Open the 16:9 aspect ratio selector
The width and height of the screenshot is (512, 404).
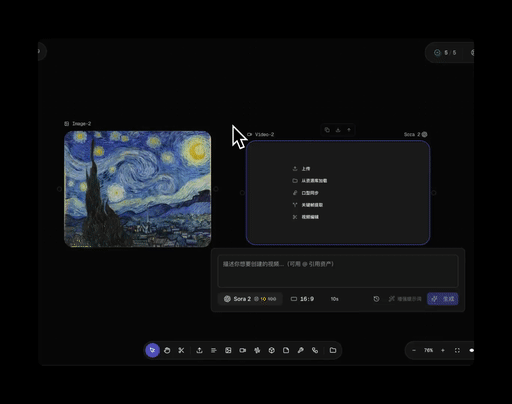point(302,299)
